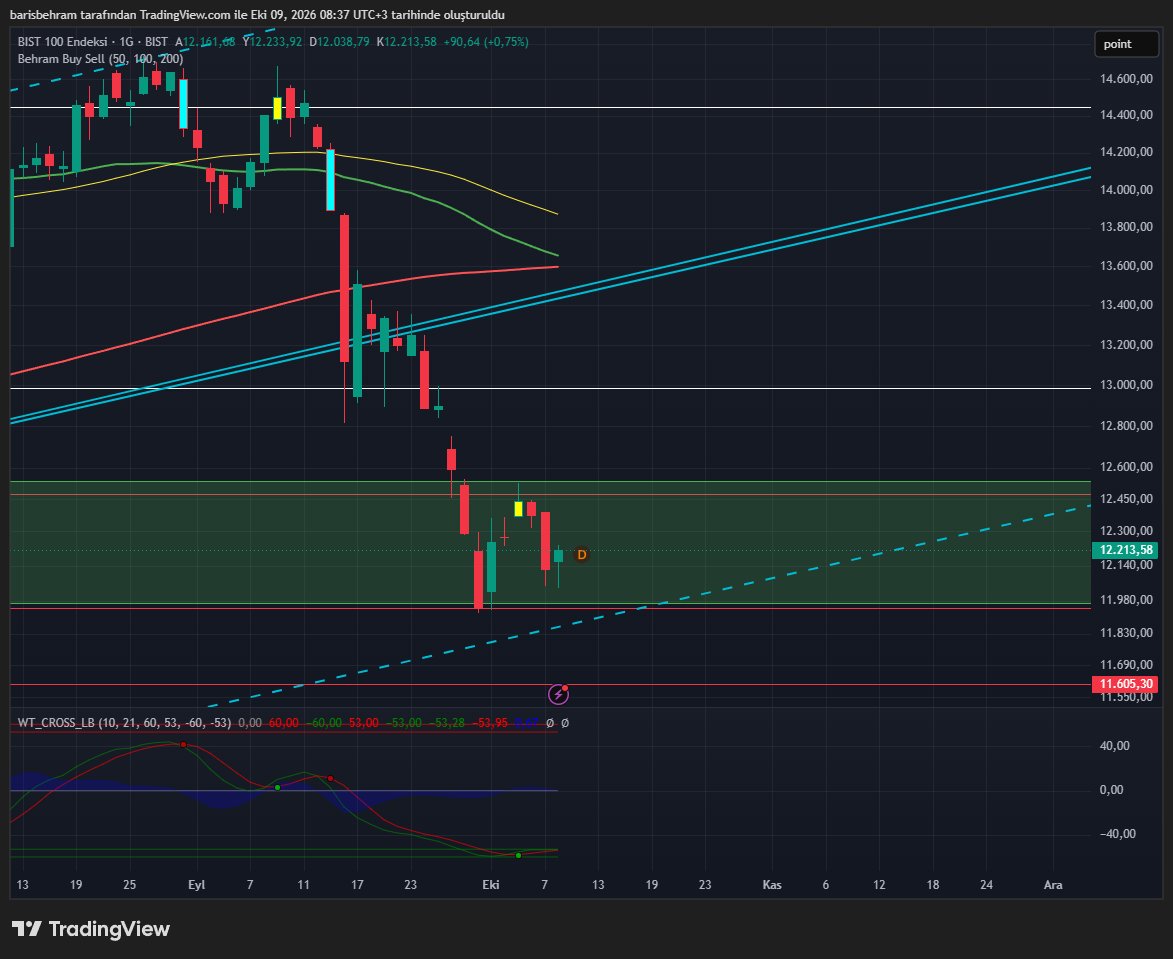The width and height of the screenshot is (1173, 959).
Task: Click the "Eki" month label on time axis
Action: coord(491,885)
